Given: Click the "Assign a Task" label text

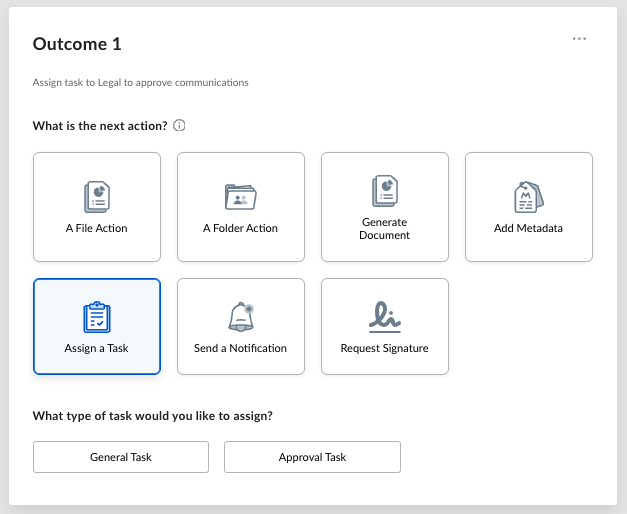Looking at the screenshot, I should (x=97, y=348).
